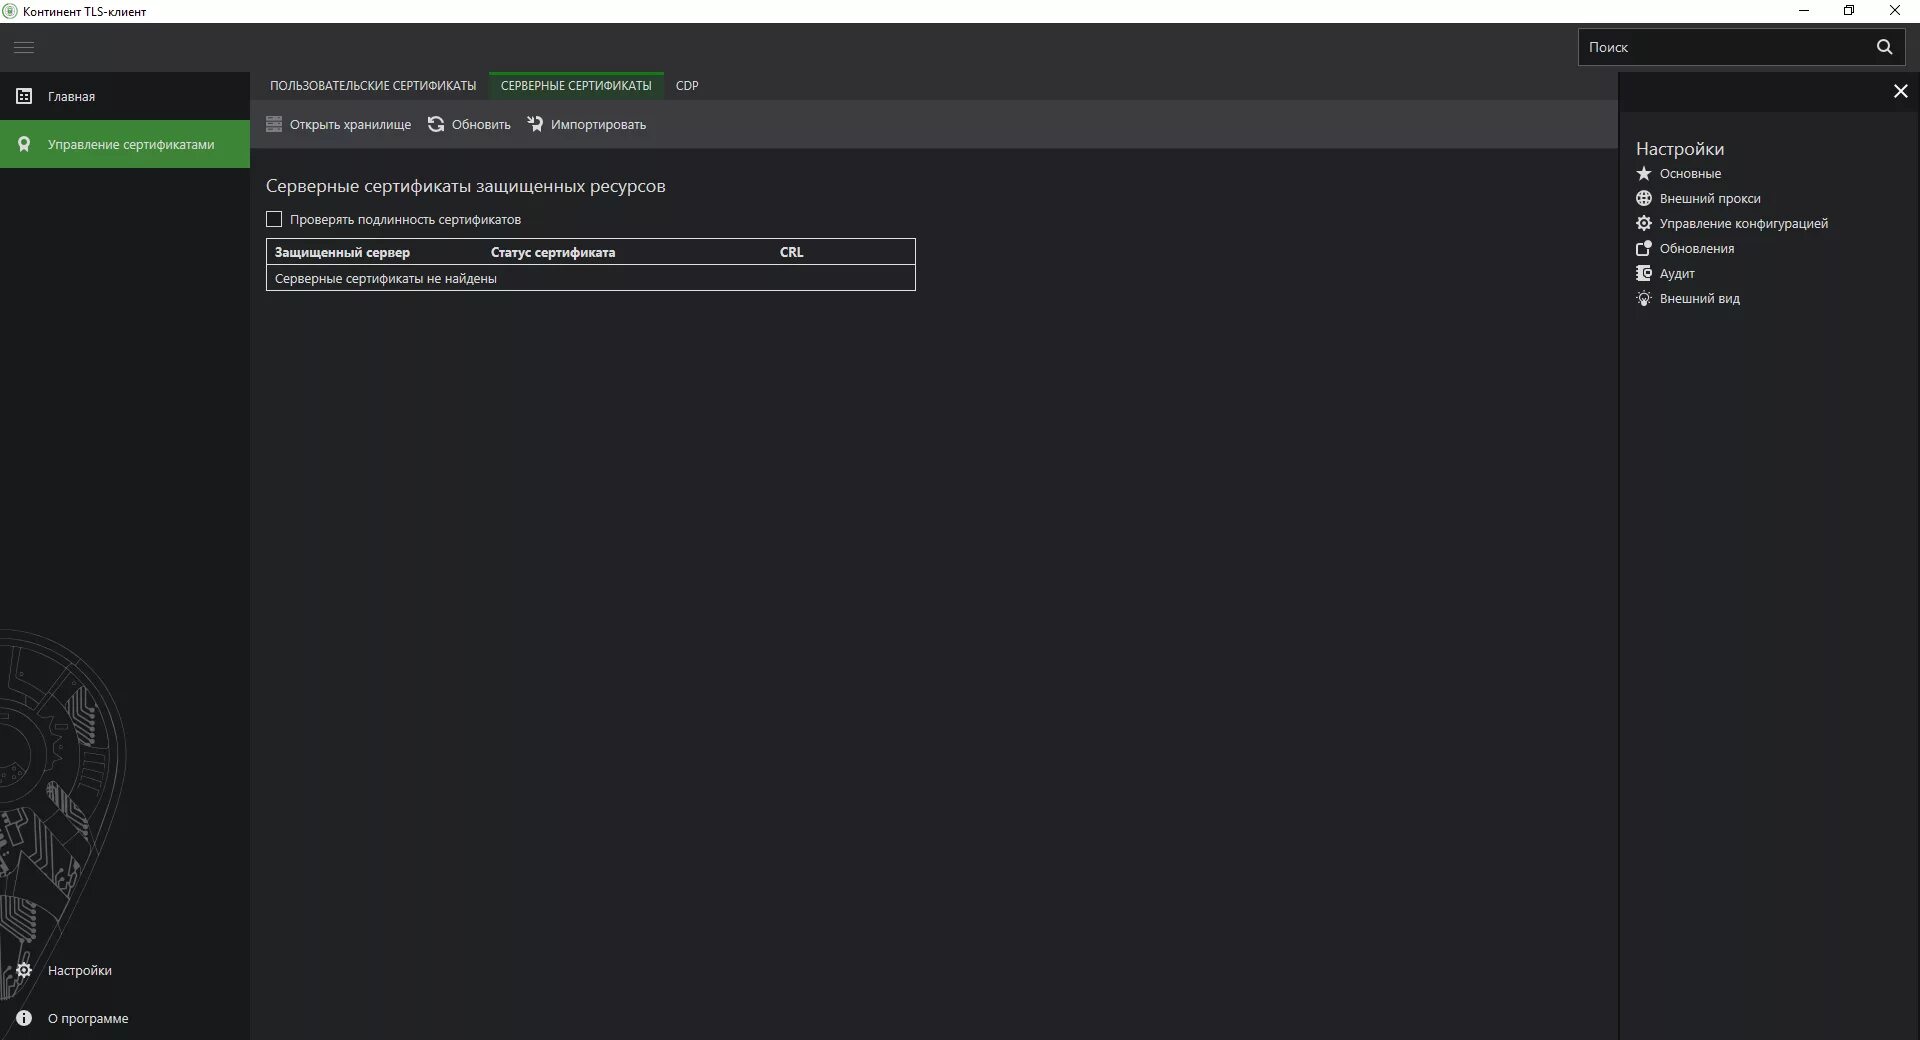
Task: Click the certificate management ribbon icon
Action: [x=24, y=144]
